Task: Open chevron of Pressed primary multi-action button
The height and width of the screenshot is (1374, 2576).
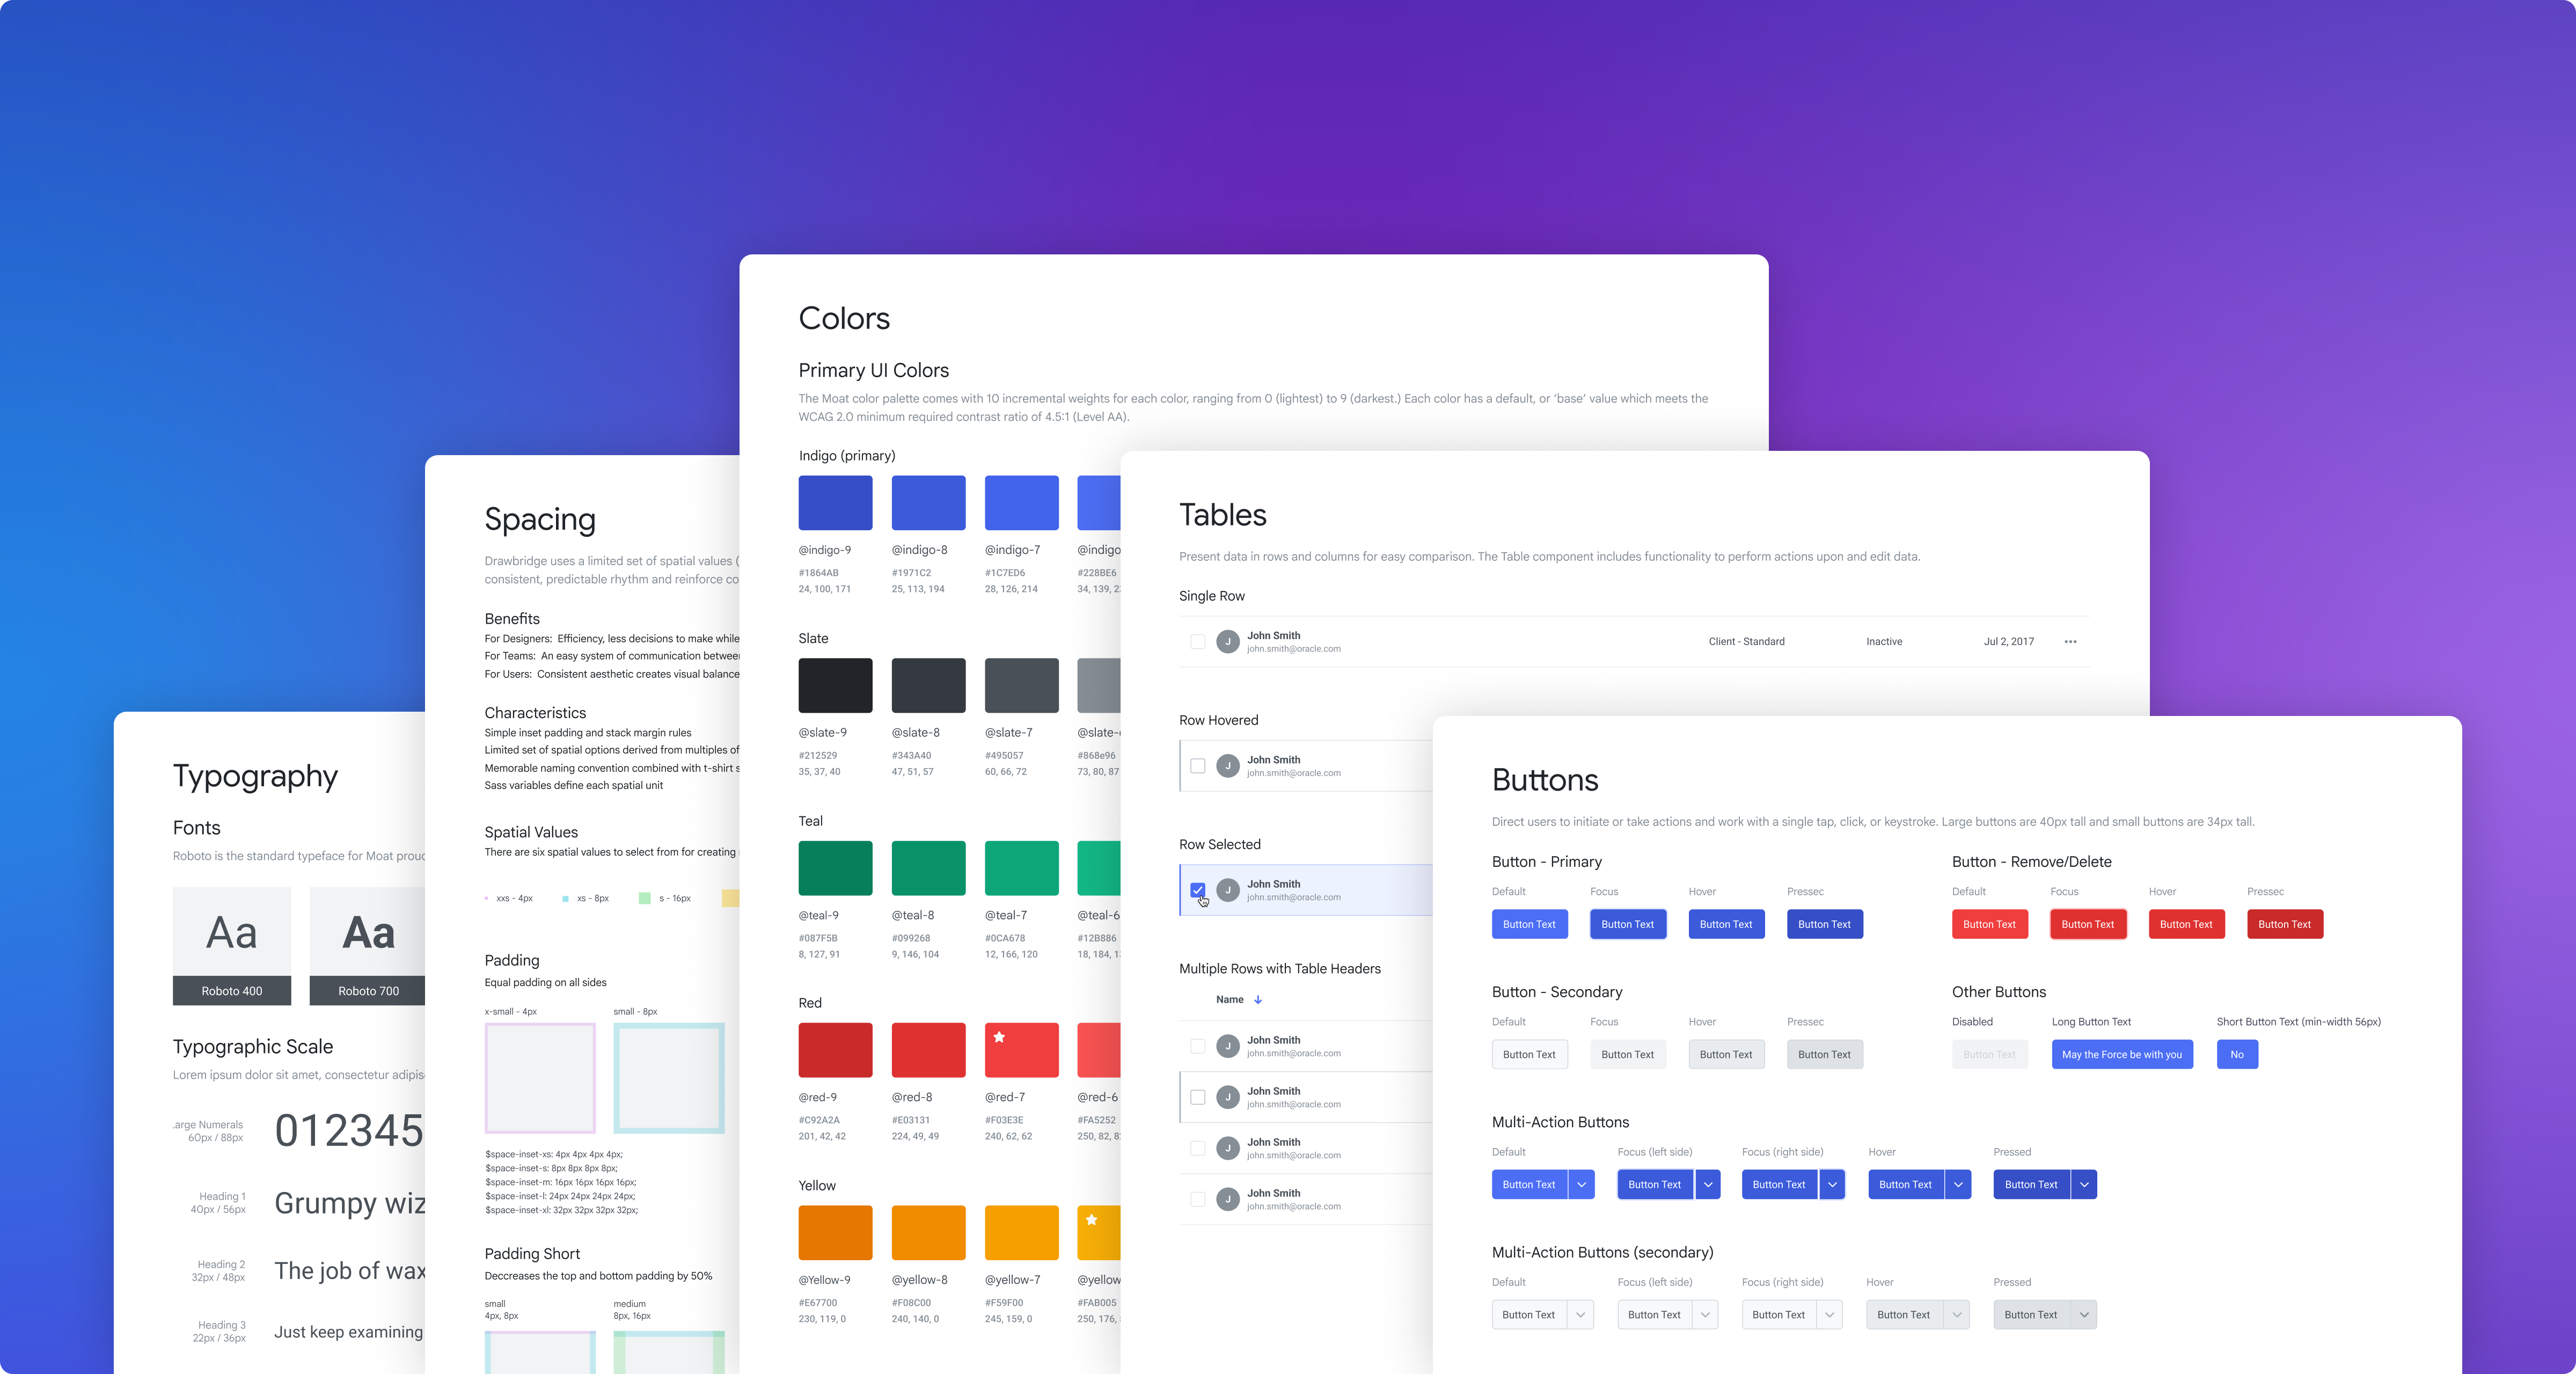Action: click(x=2084, y=1185)
